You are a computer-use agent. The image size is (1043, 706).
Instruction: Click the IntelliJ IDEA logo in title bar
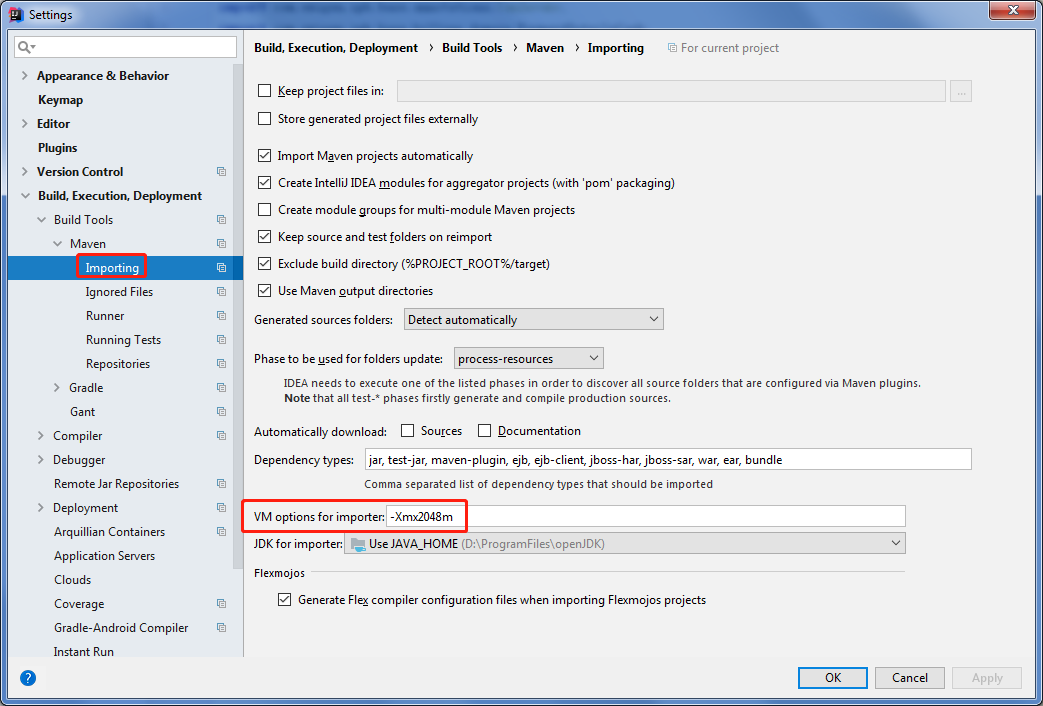click(17, 13)
